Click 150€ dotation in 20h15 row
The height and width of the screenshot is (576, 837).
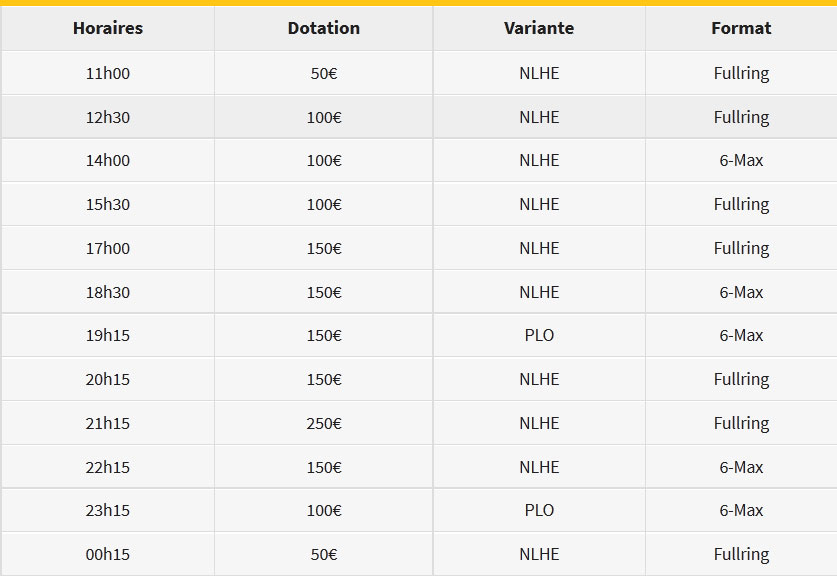[x=323, y=380]
